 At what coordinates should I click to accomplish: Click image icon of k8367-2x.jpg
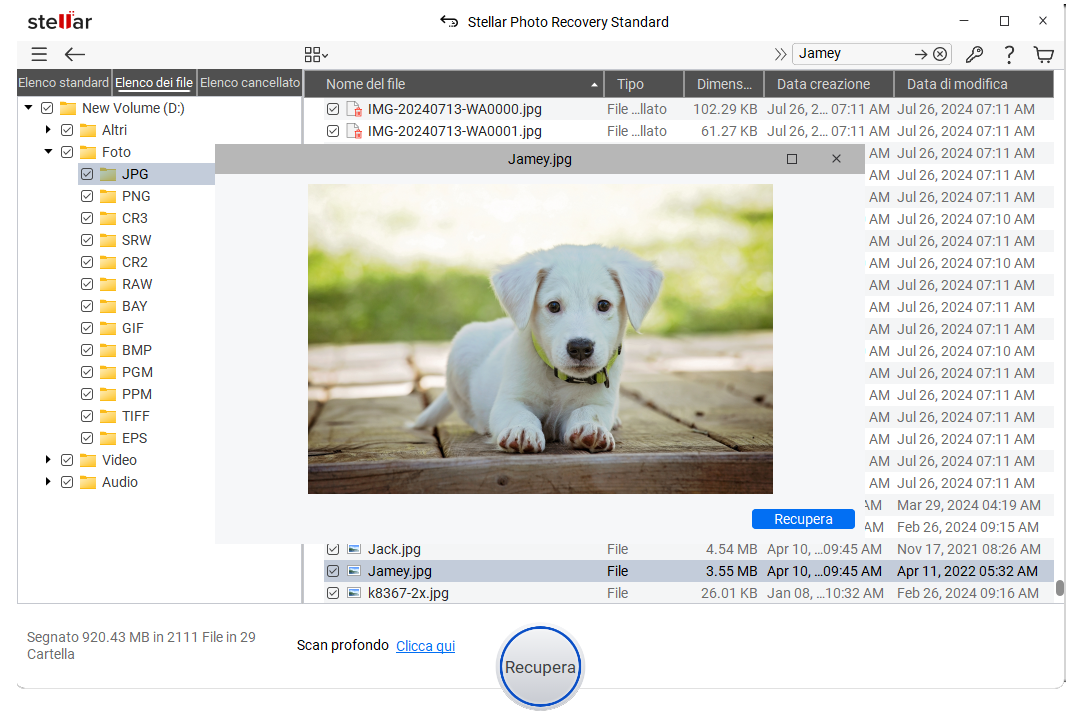point(354,593)
